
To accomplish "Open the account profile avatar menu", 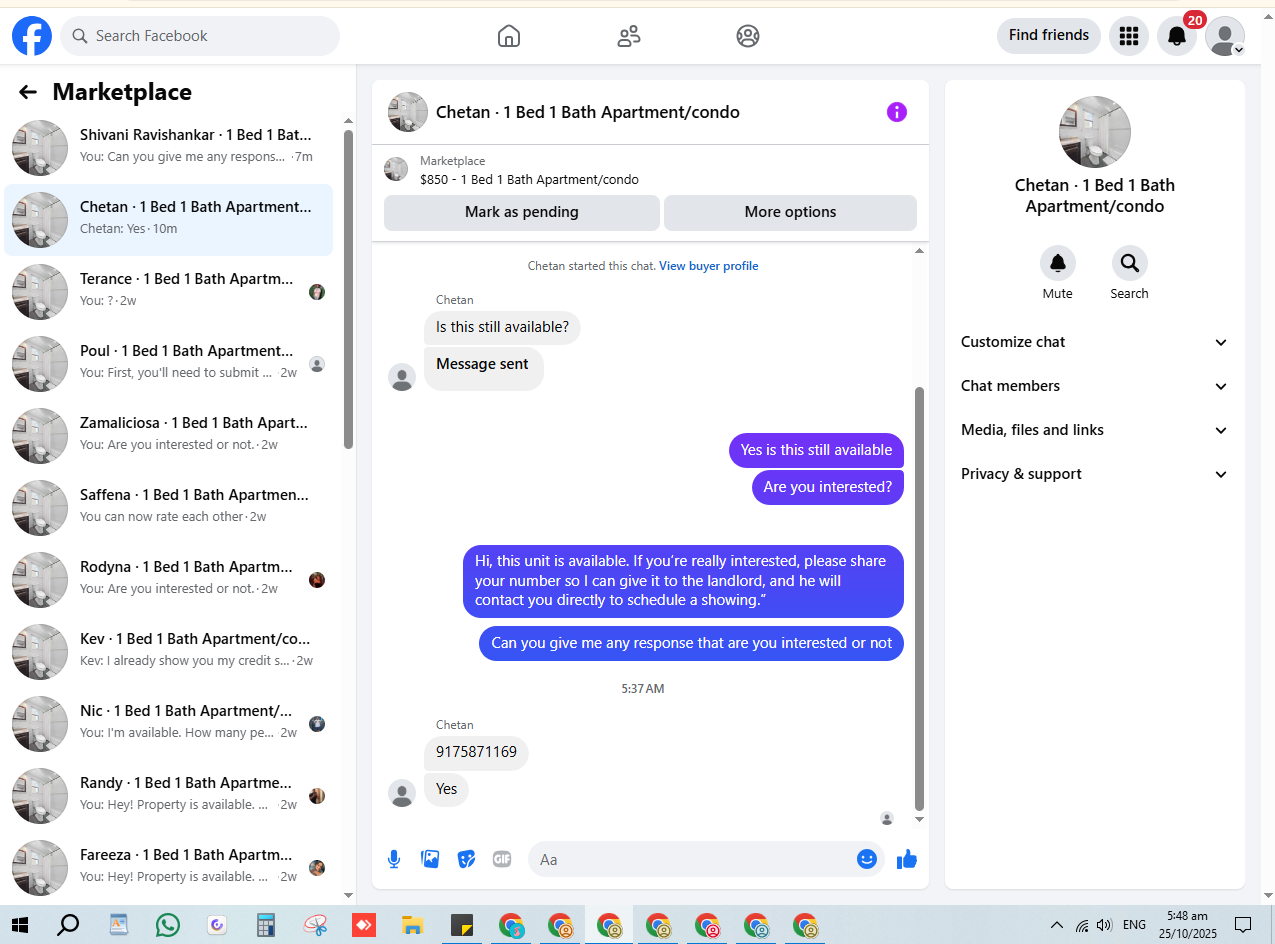I will [1225, 36].
